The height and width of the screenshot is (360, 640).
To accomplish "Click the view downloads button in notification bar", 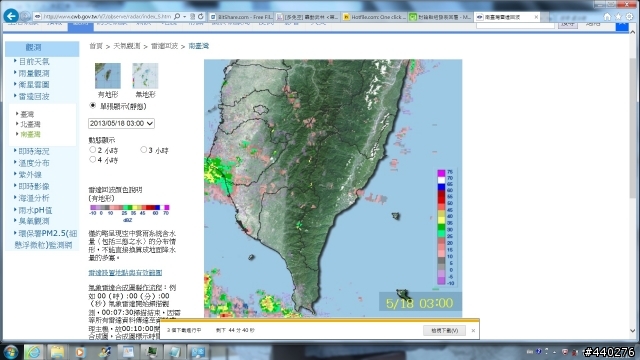I will (444, 330).
